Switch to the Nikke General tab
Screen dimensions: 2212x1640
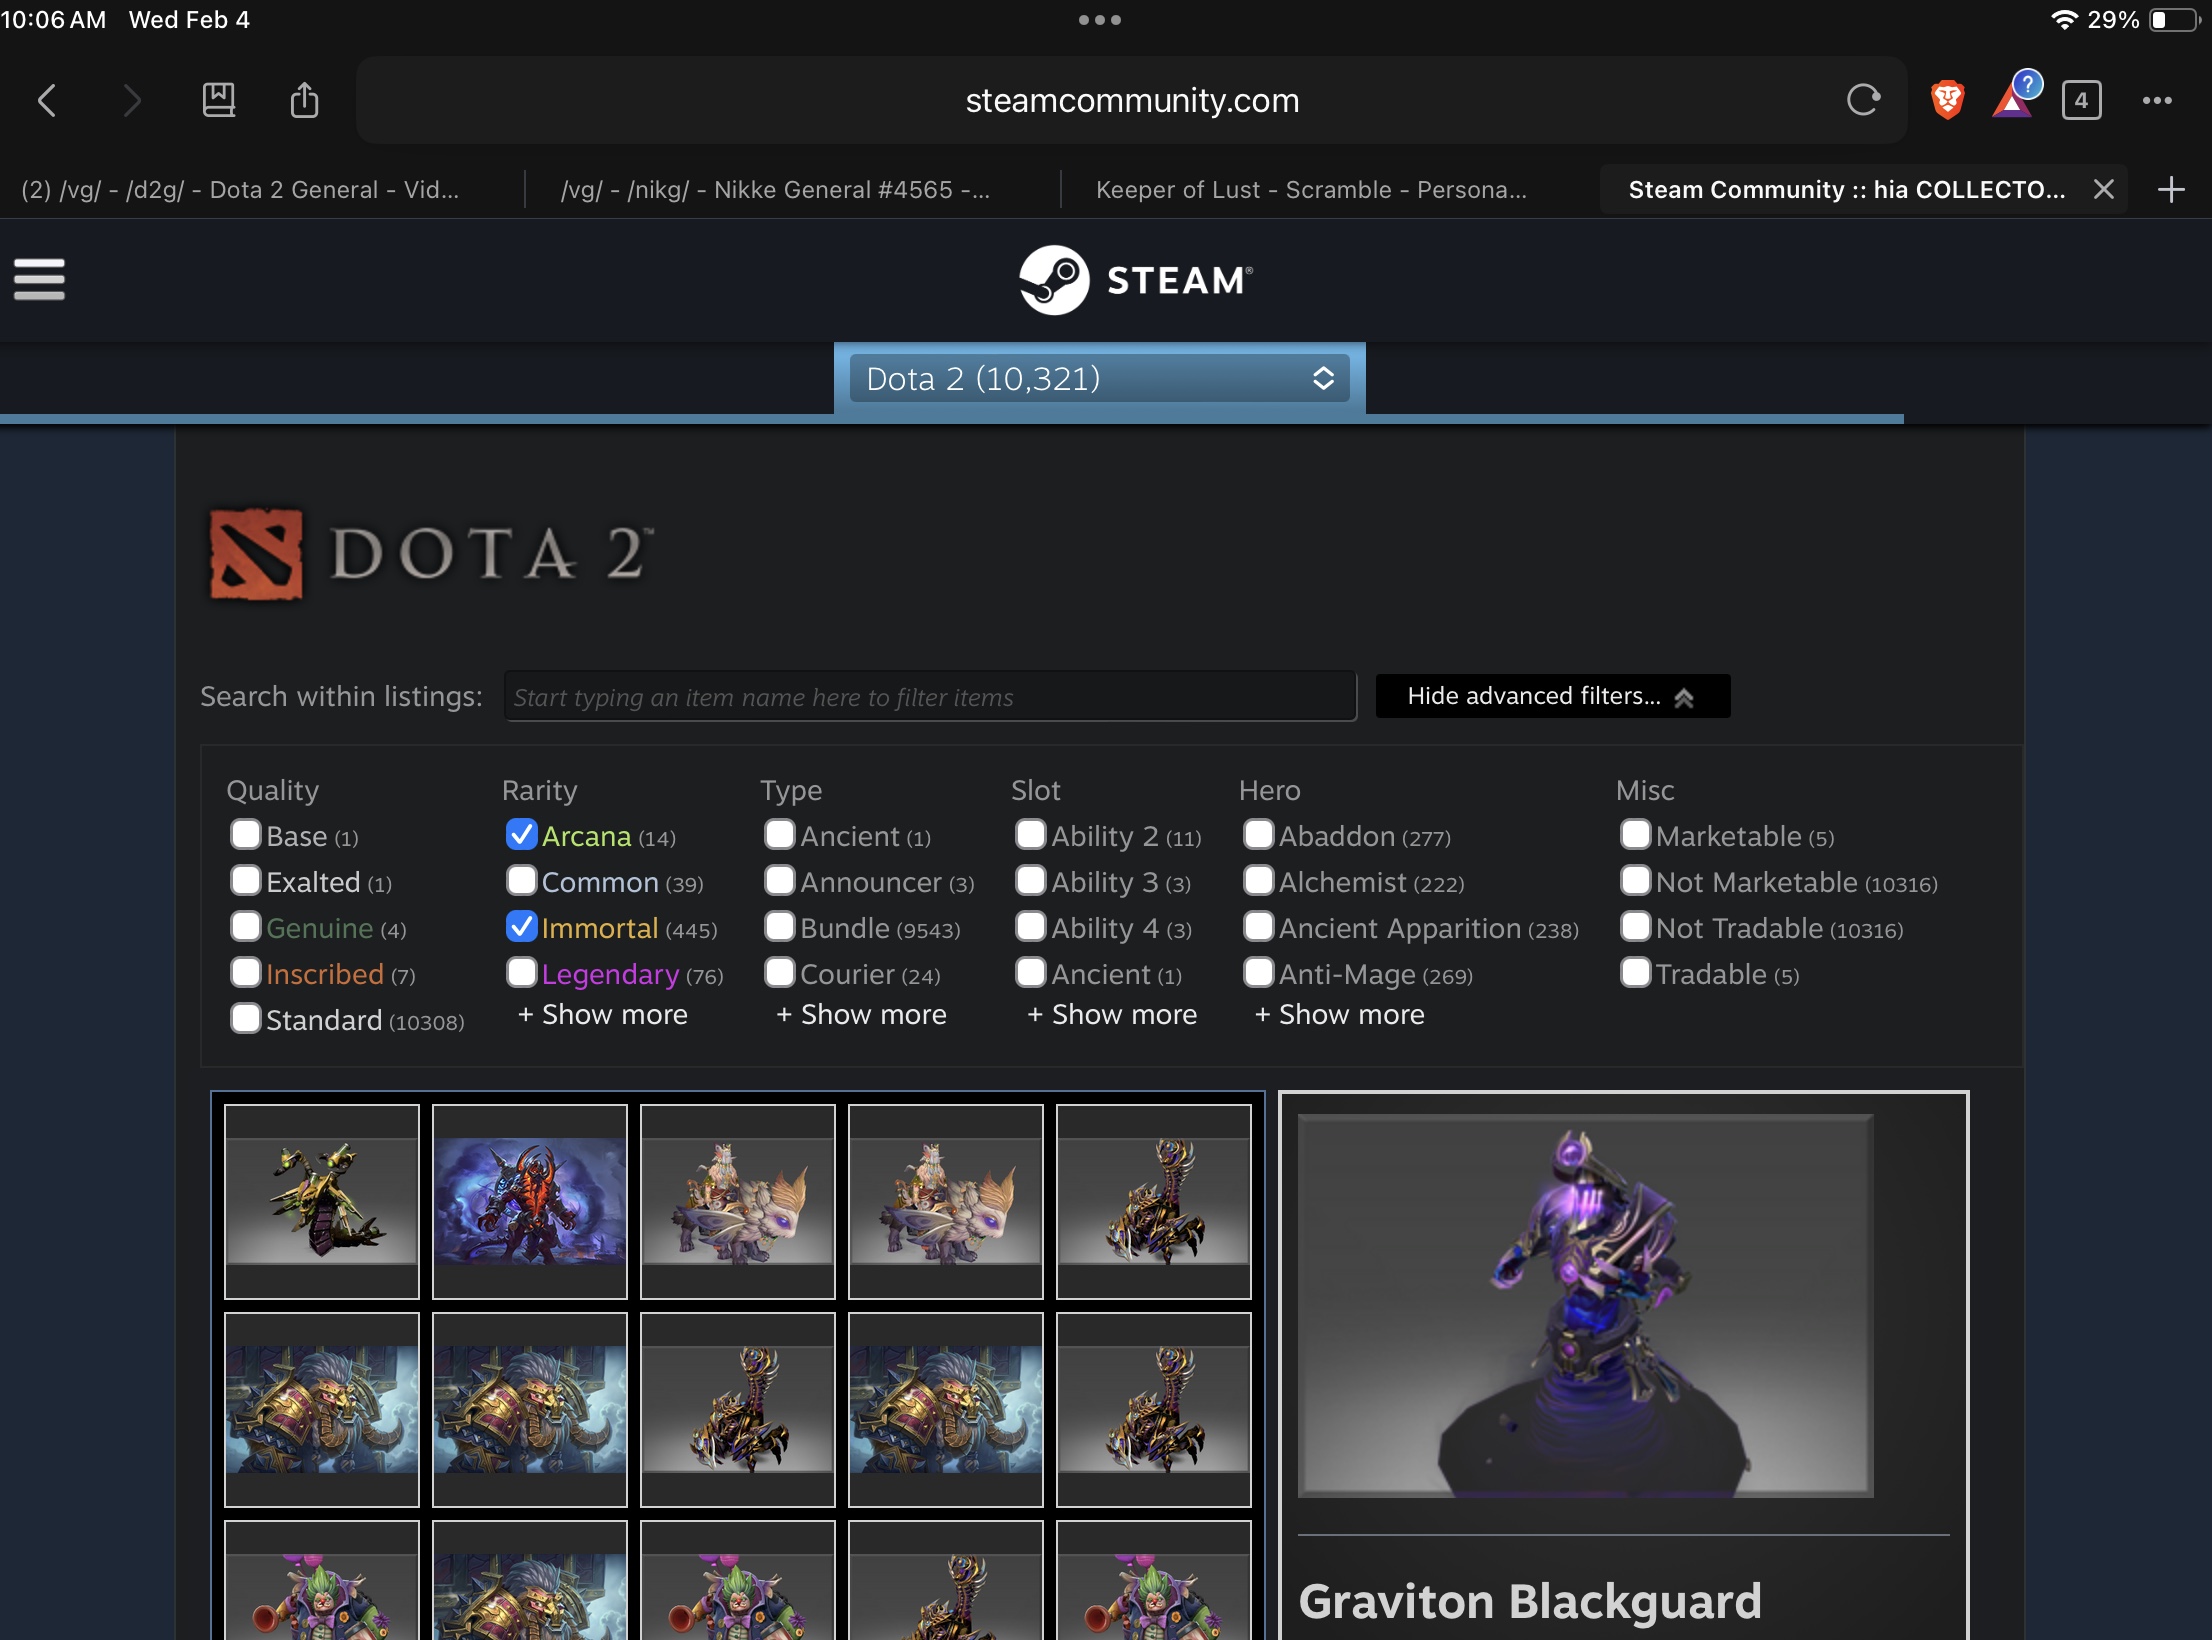pos(775,190)
